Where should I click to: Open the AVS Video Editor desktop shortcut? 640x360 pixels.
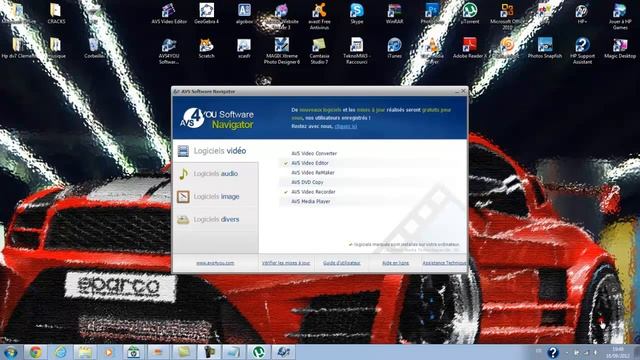[x=169, y=13]
